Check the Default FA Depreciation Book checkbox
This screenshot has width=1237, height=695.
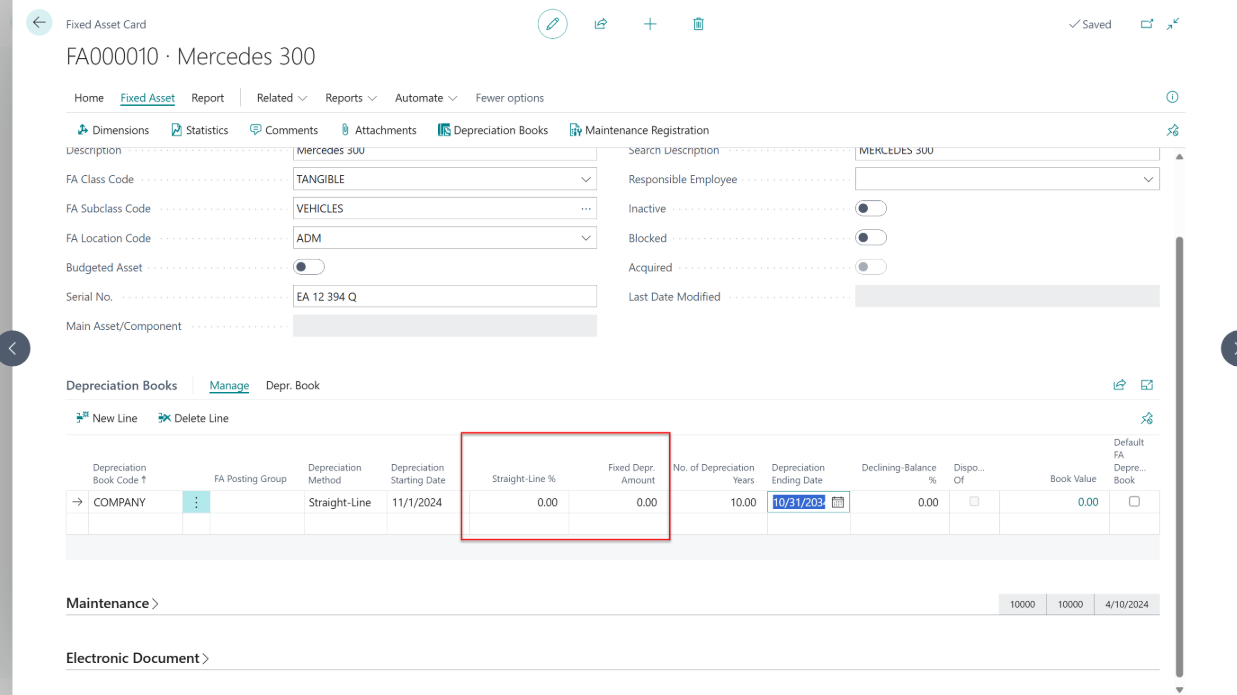pos(1134,502)
